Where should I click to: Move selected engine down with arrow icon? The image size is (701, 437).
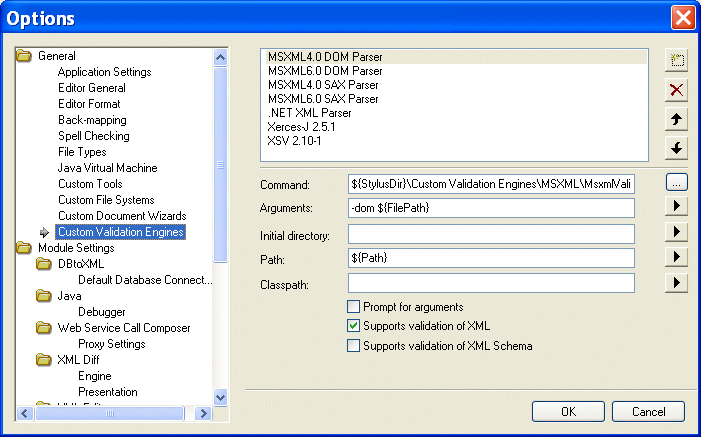677,148
